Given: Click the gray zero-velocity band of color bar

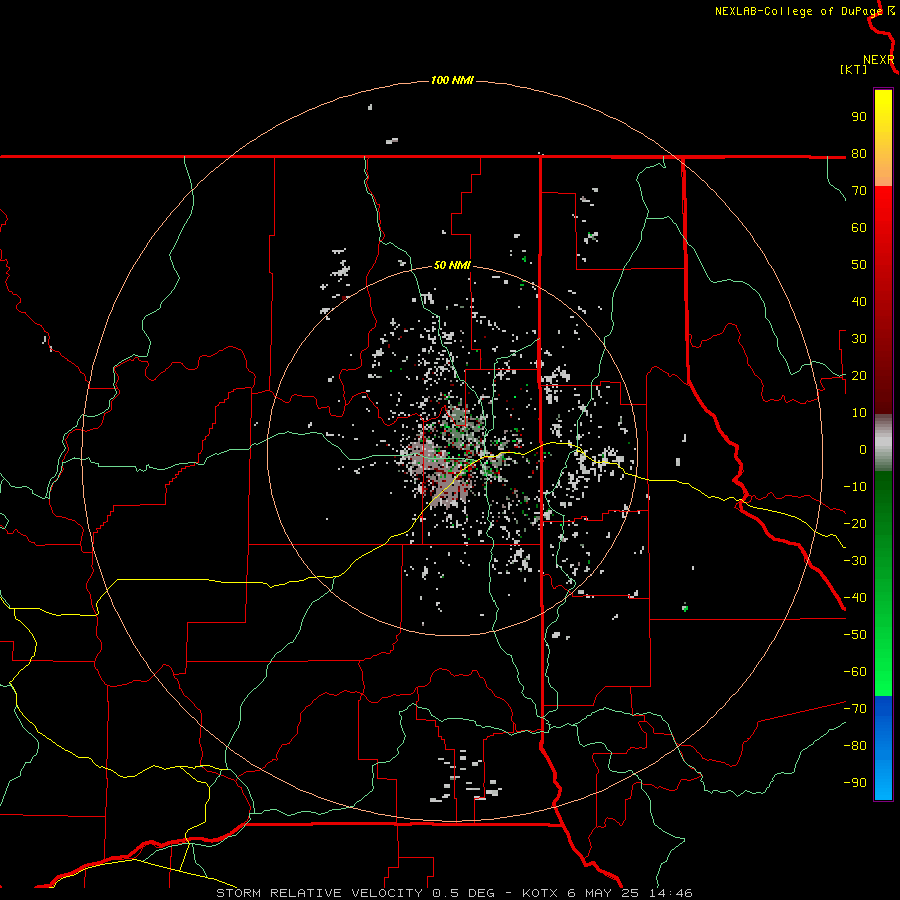Looking at the screenshot, I should (x=883, y=443).
